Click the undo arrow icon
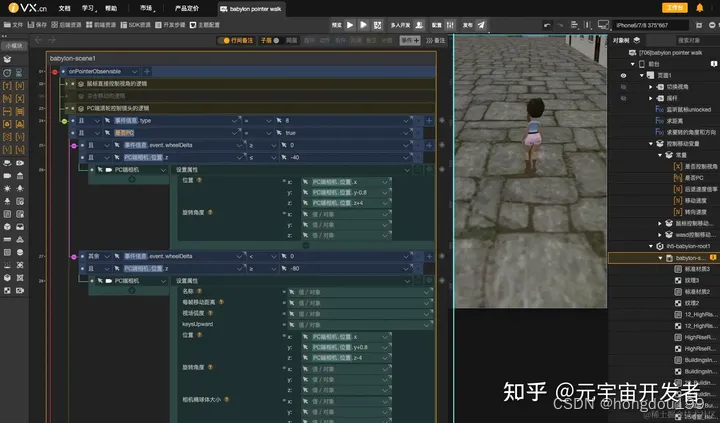Image resolution: width=720 pixels, height=423 pixels. (x=547, y=25)
